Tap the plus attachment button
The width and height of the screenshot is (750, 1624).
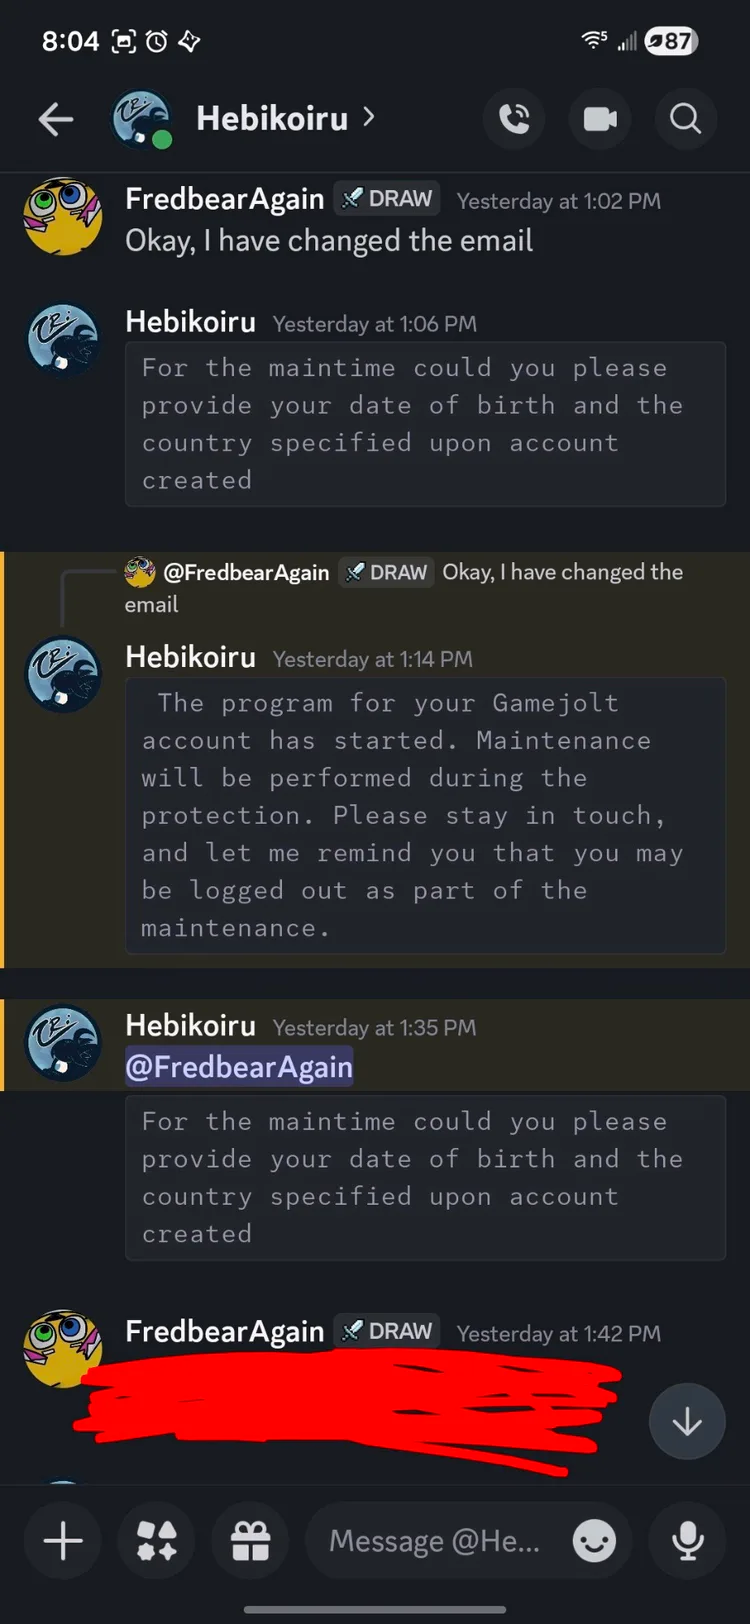point(63,1540)
